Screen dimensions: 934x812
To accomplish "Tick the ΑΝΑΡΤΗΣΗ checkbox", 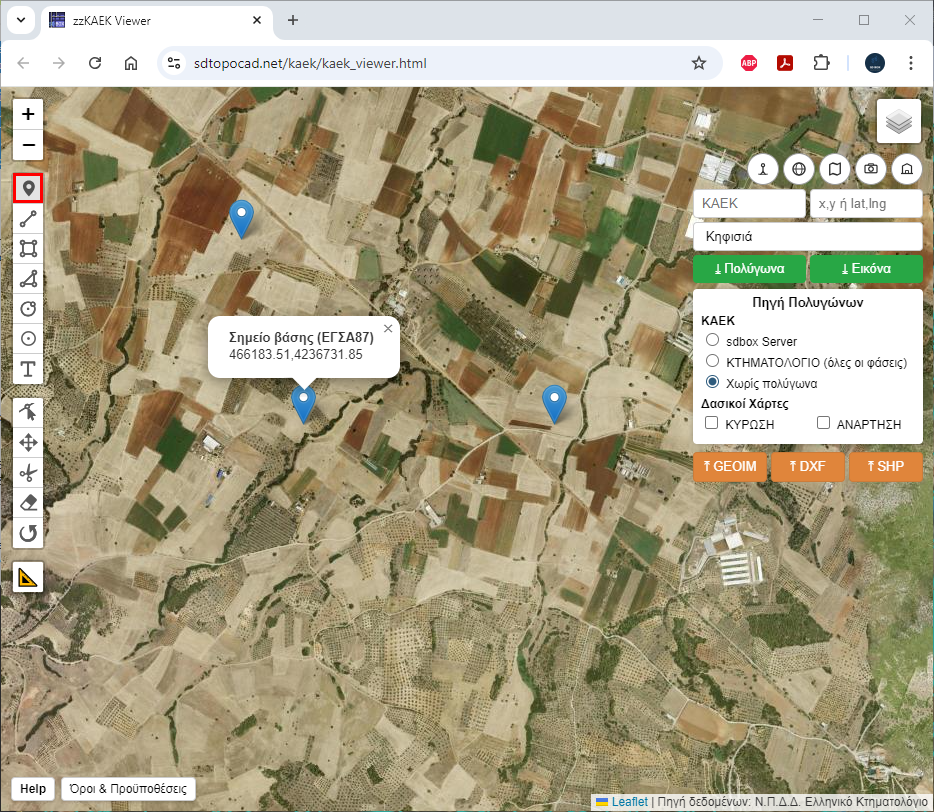I will tap(824, 424).
